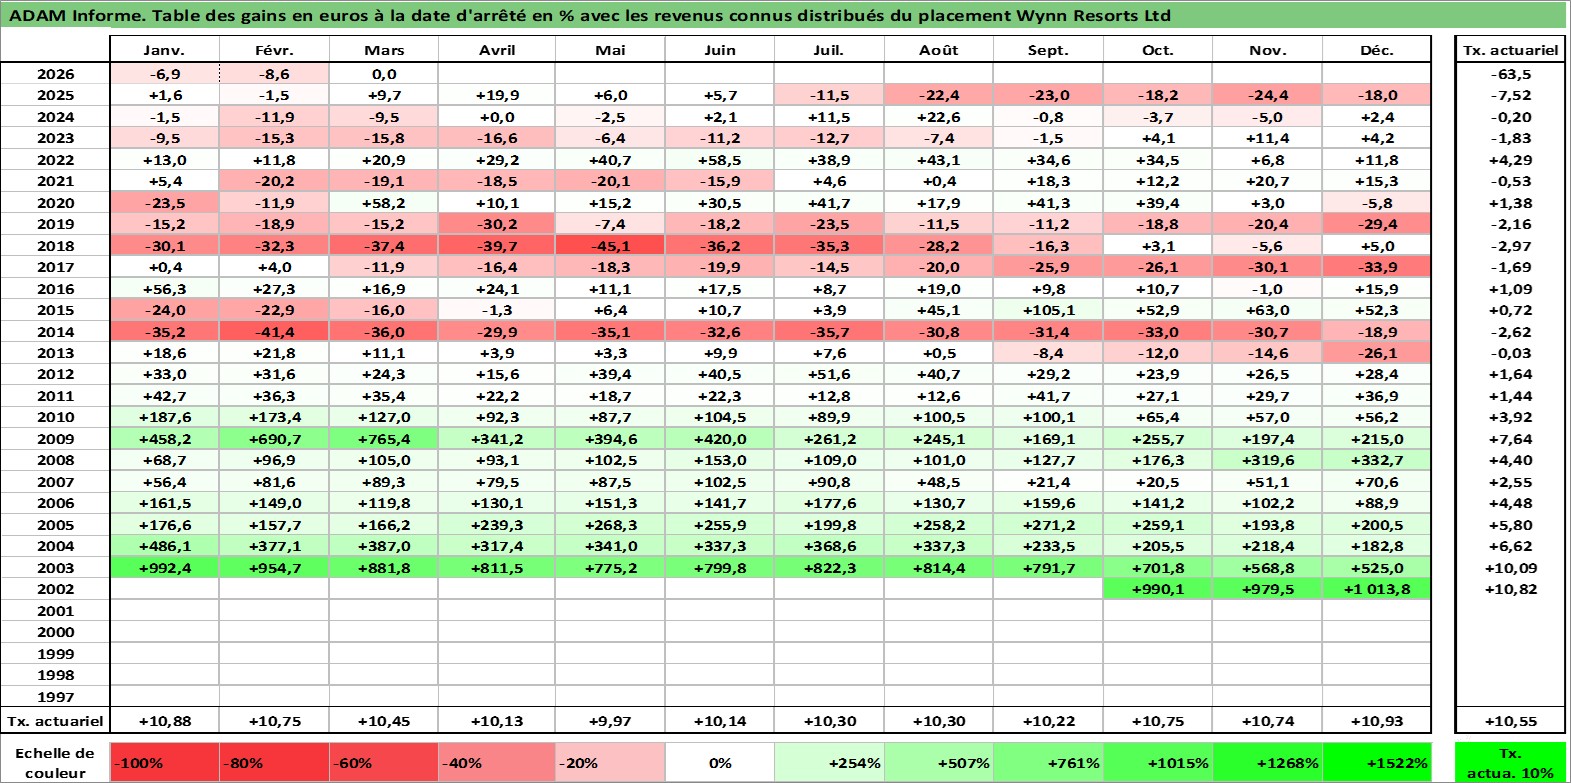Select the +9,97 Mai actuarial rate cell

click(x=610, y=721)
